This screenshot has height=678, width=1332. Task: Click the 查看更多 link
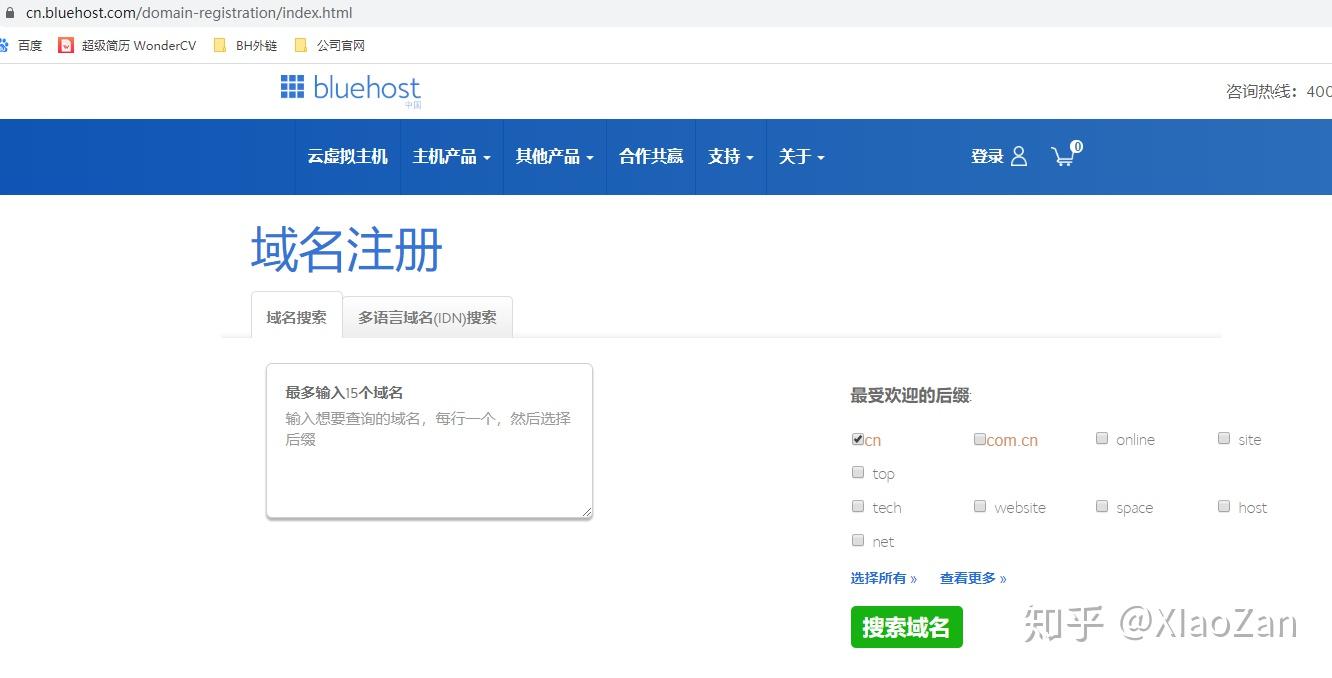tap(973, 578)
